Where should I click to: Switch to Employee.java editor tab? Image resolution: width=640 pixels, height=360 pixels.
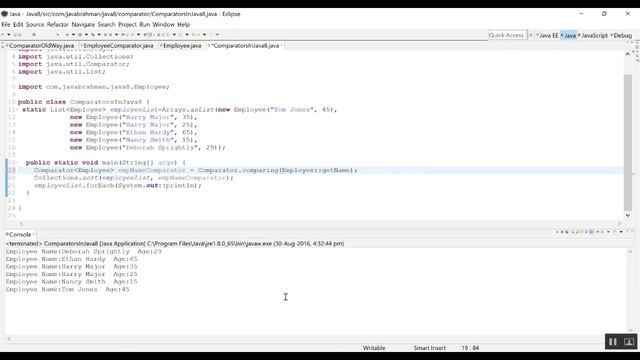point(182,46)
